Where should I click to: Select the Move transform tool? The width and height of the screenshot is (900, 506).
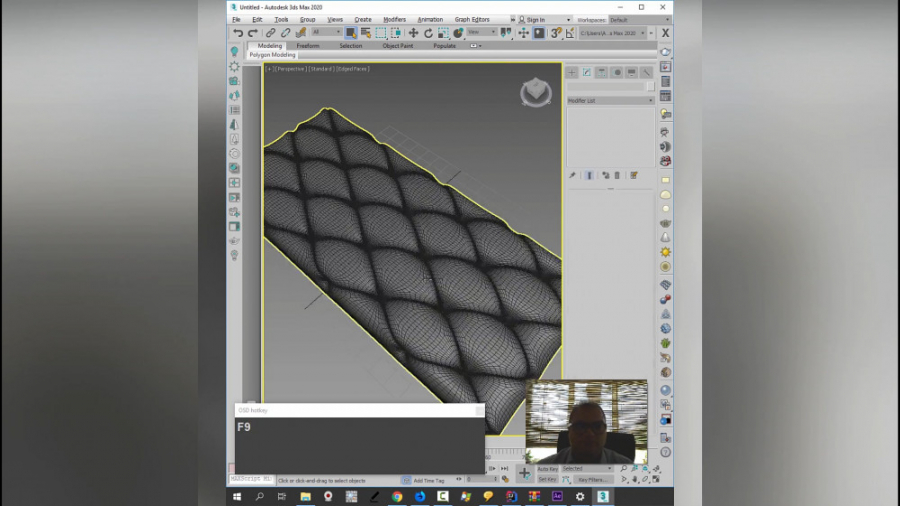click(x=413, y=33)
